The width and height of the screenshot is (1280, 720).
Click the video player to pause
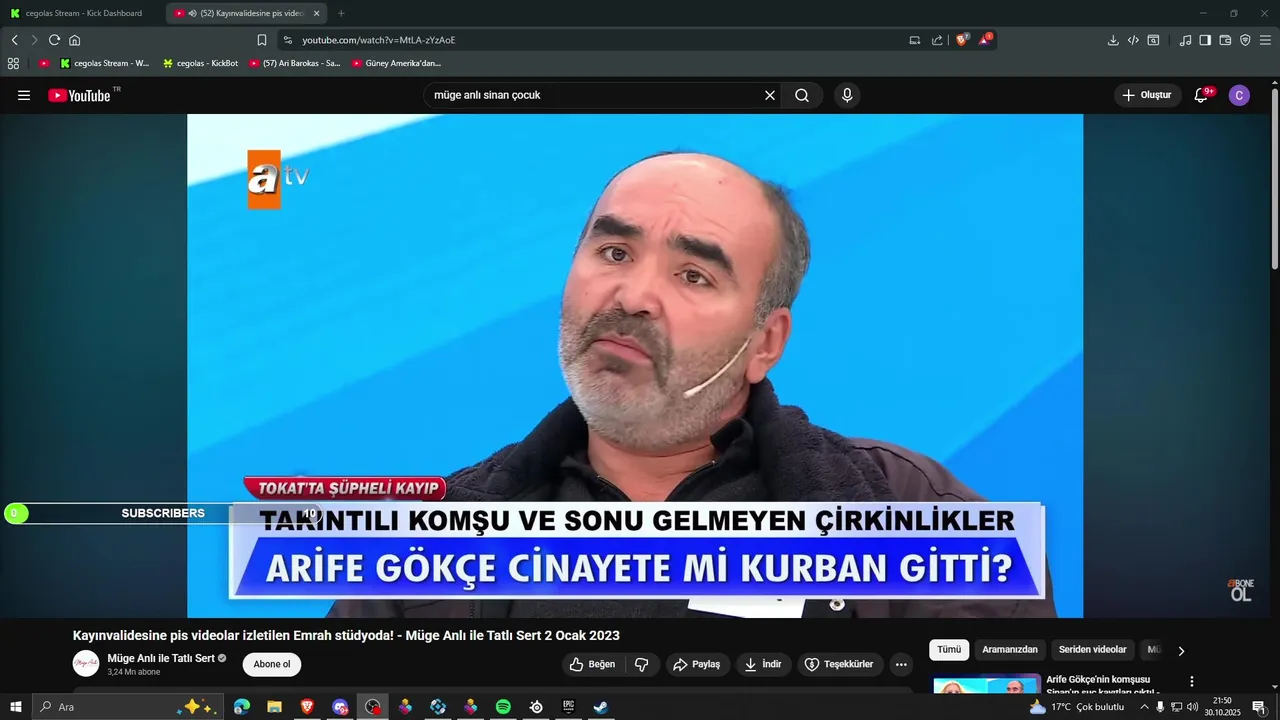pyautogui.click(x=635, y=365)
